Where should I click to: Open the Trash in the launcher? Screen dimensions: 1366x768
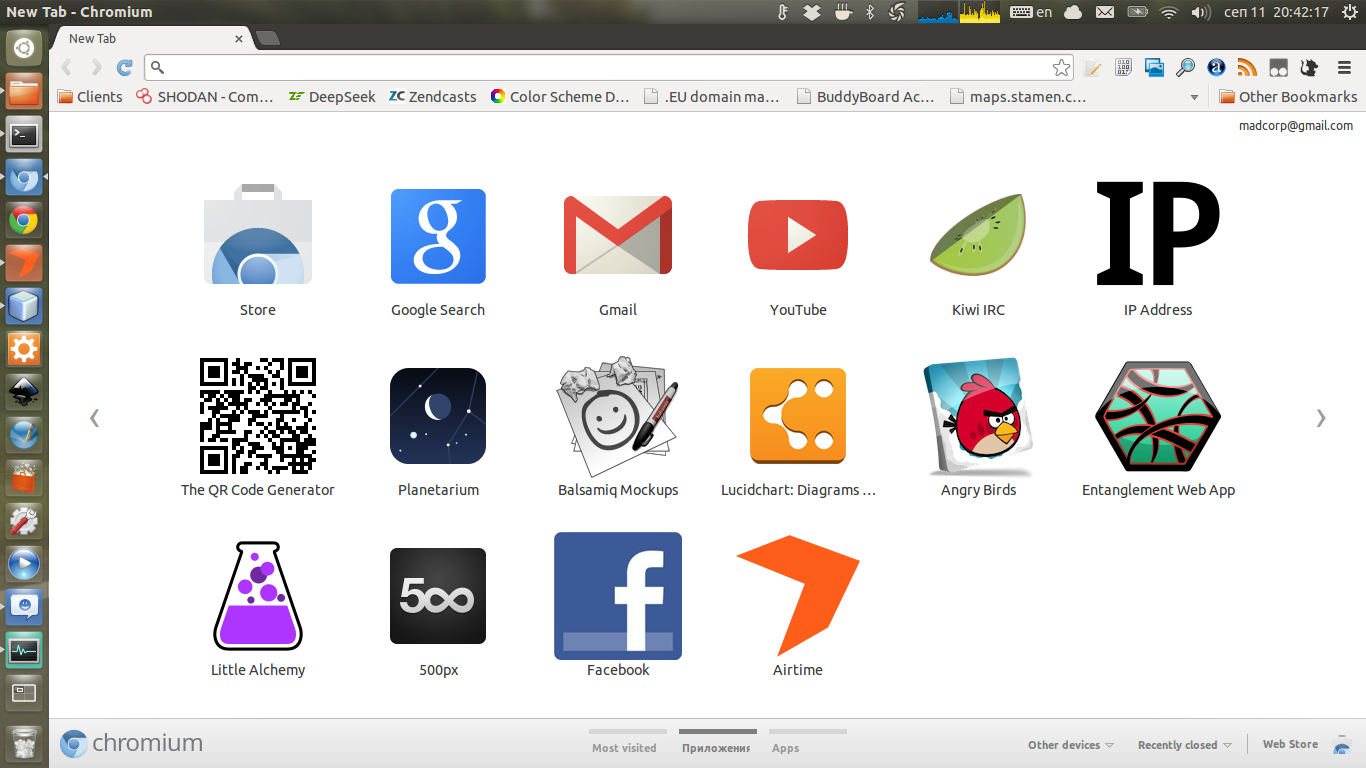click(24, 743)
